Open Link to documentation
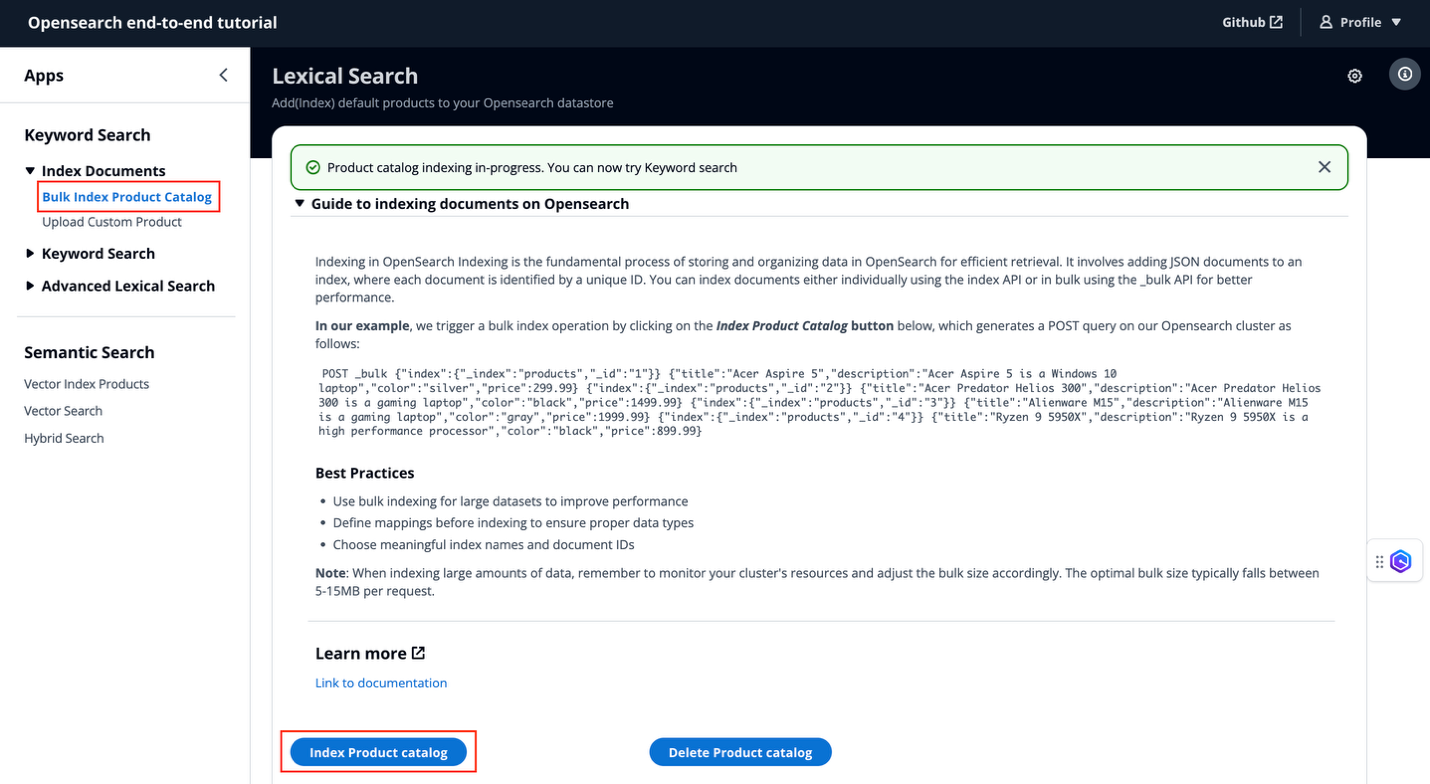The width and height of the screenshot is (1430, 784). pos(381,682)
